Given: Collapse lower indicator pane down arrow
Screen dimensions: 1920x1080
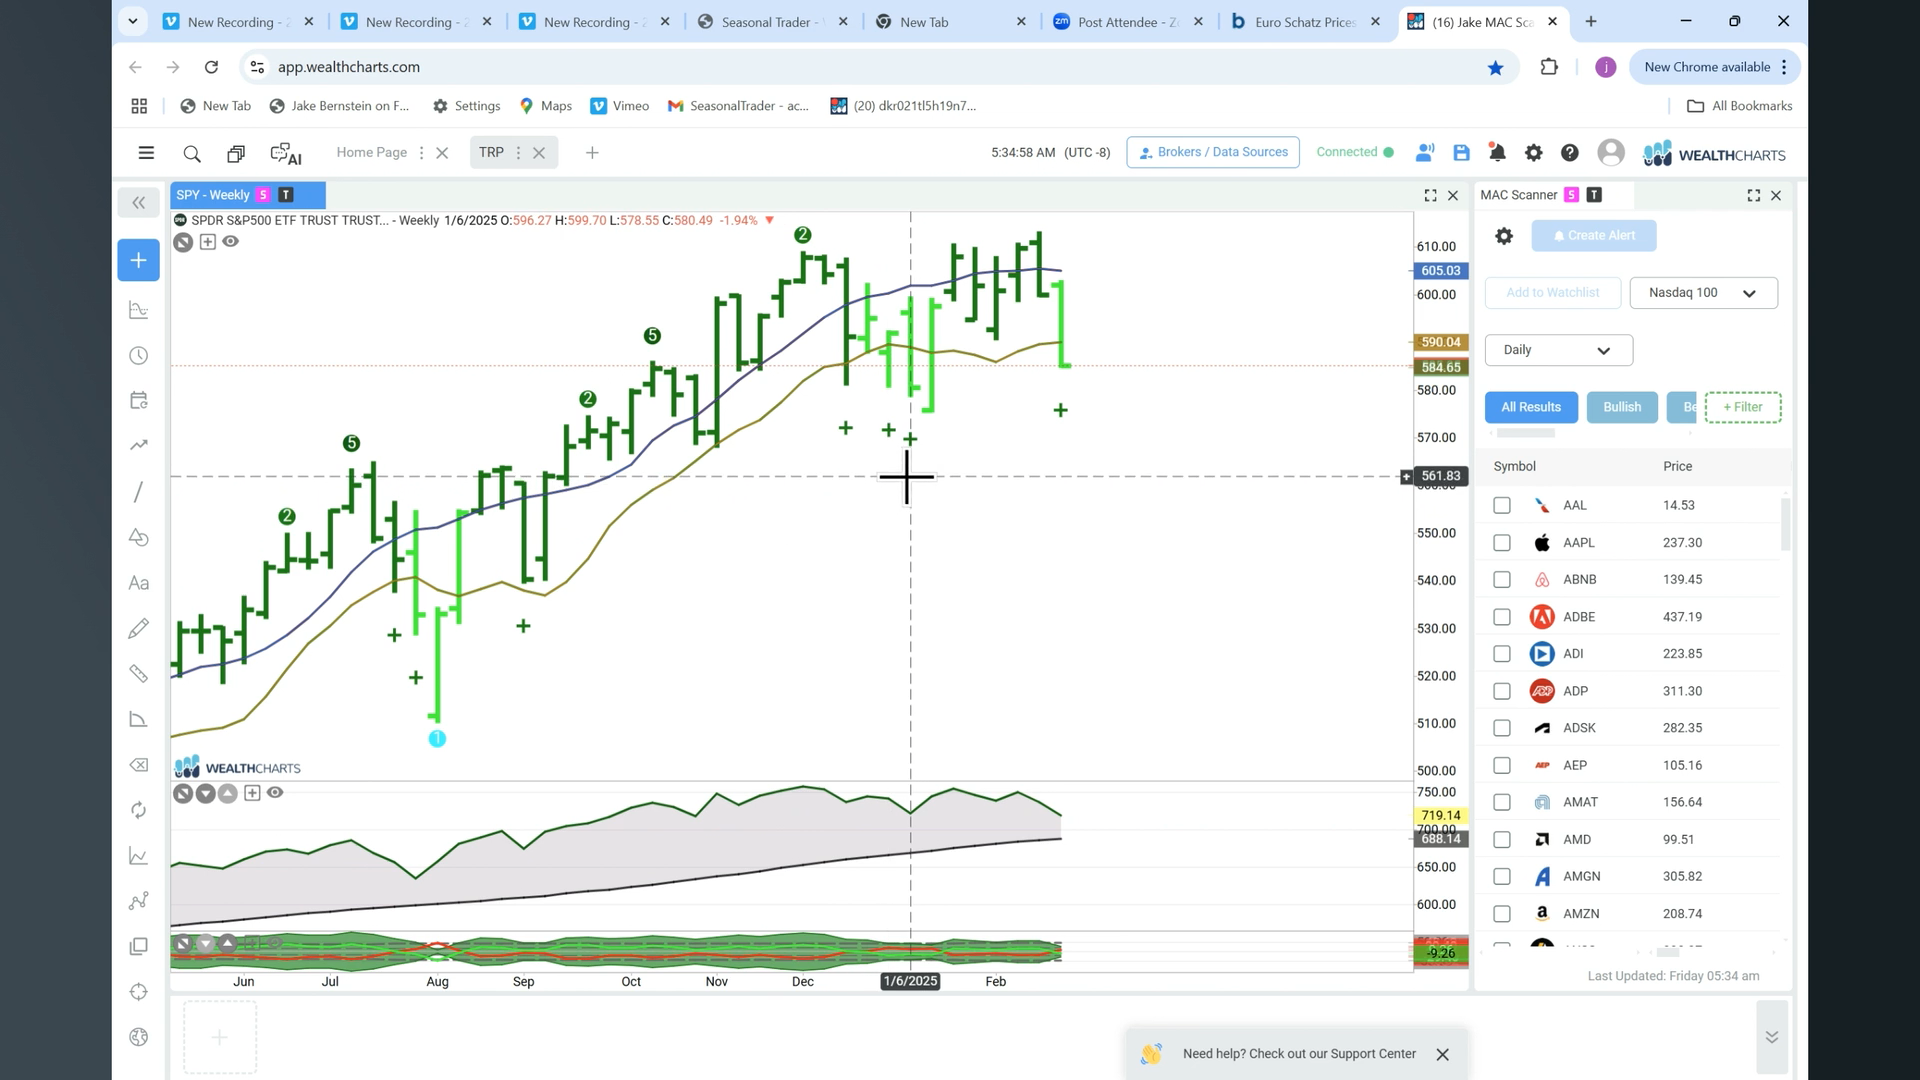Looking at the screenshot, I should pyautogui.click(x=205, y=794).
